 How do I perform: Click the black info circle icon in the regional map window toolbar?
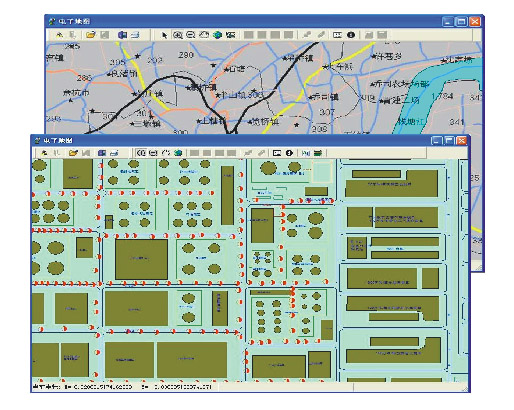[351, 35]
